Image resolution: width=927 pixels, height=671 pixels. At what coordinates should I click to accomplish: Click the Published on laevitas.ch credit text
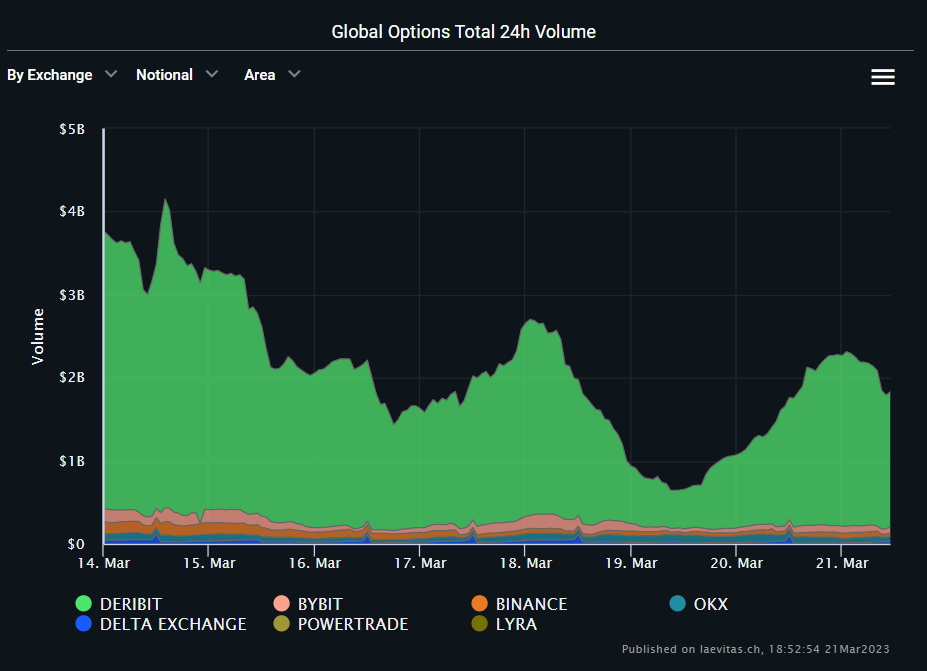tap(756, 649)
